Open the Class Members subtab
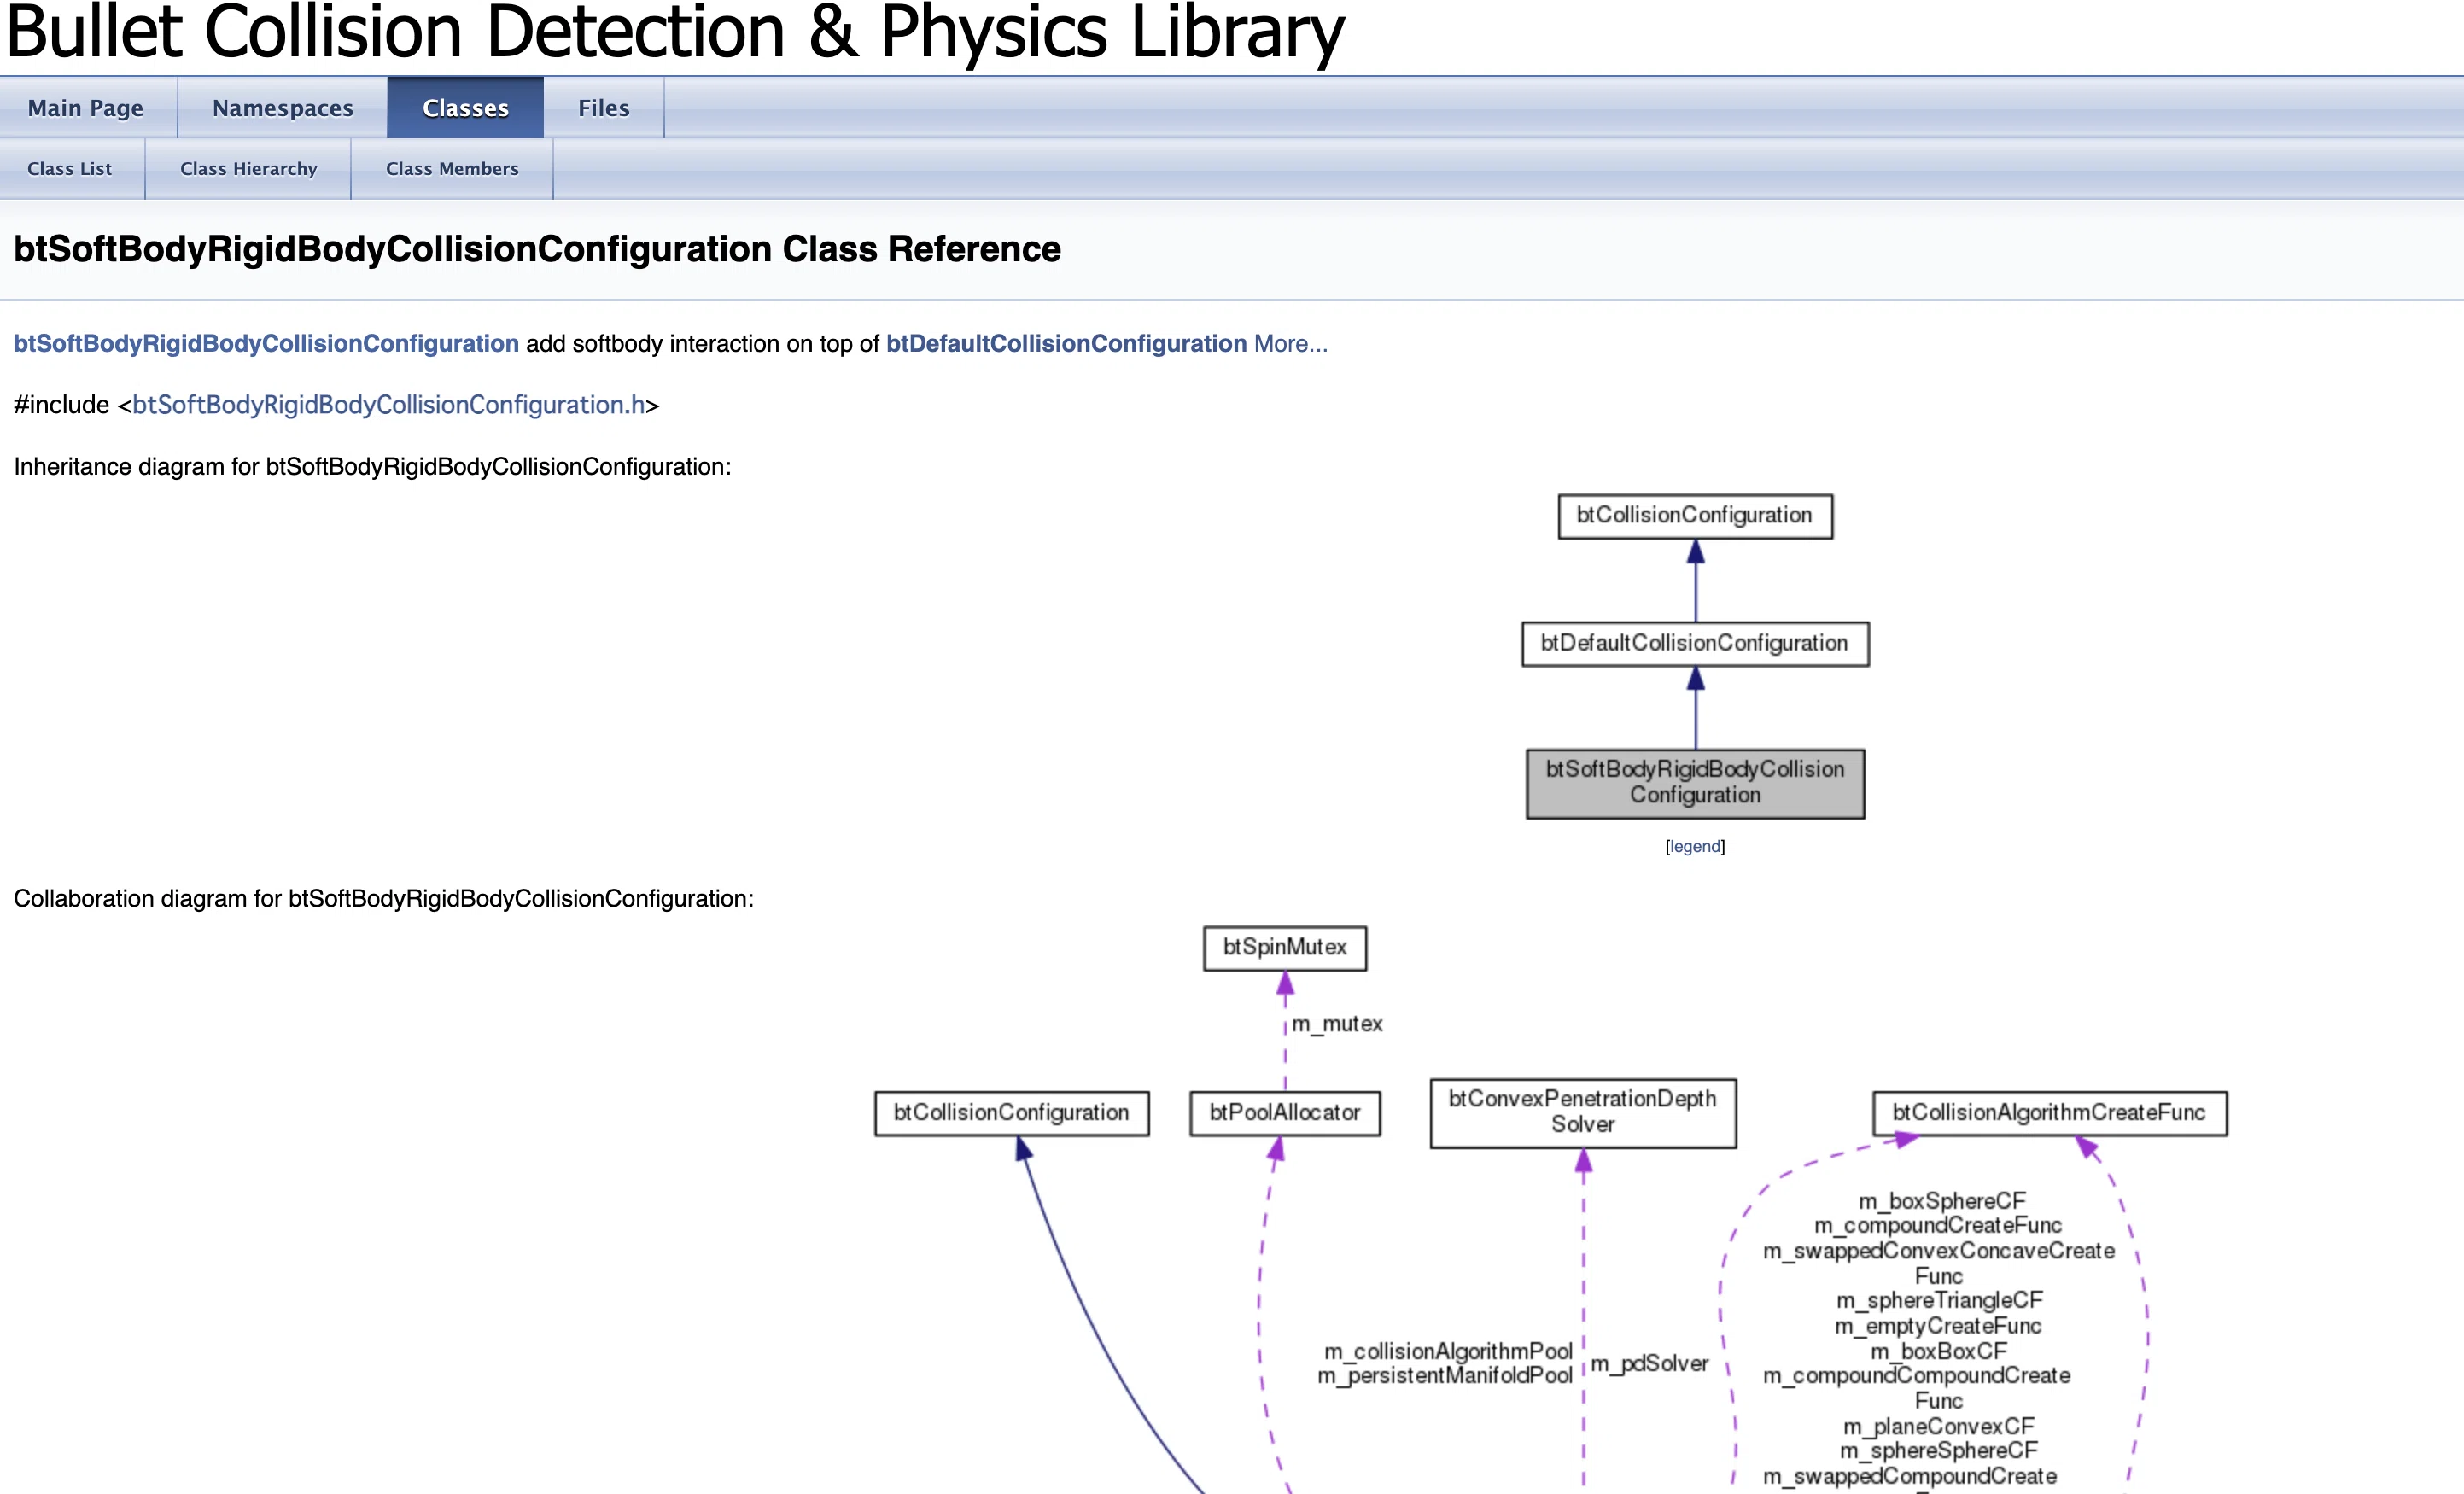 (452, 169)
